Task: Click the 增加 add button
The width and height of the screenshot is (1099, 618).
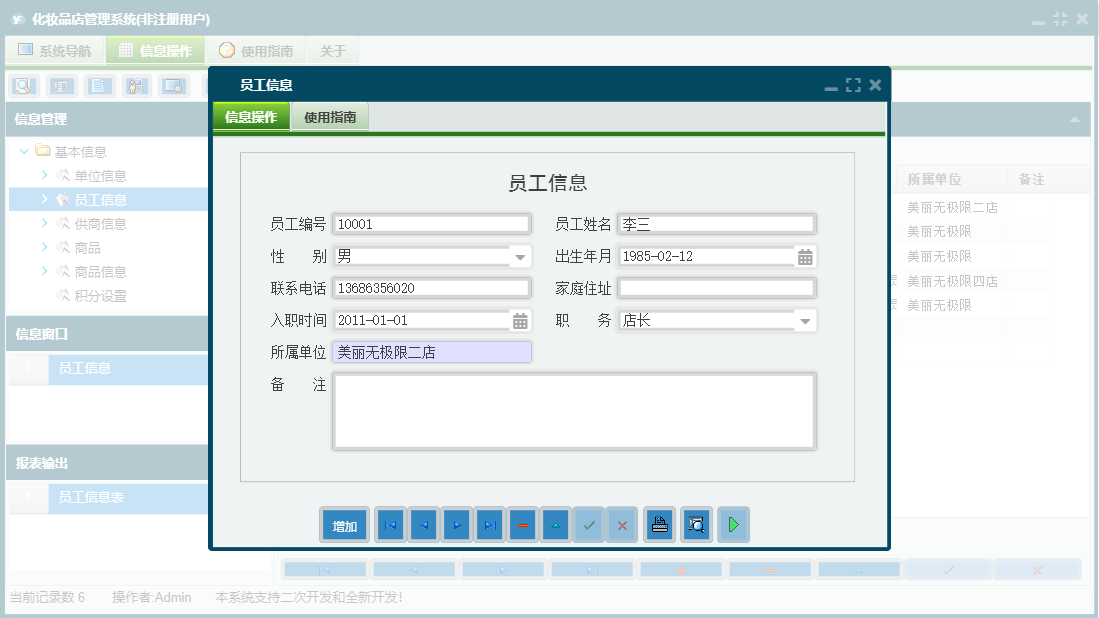Action: [x=343, y=524]
